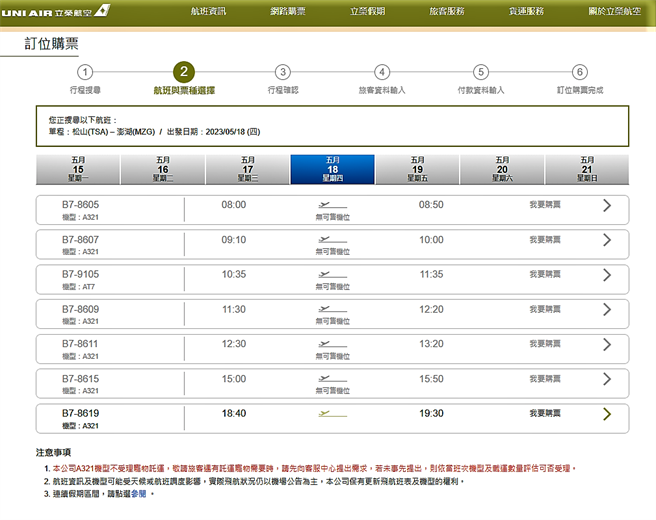Open chevron arrow for flight B7-9105
Image resolution: width=656 pixels, height=520 pixels.
point(607,274)
